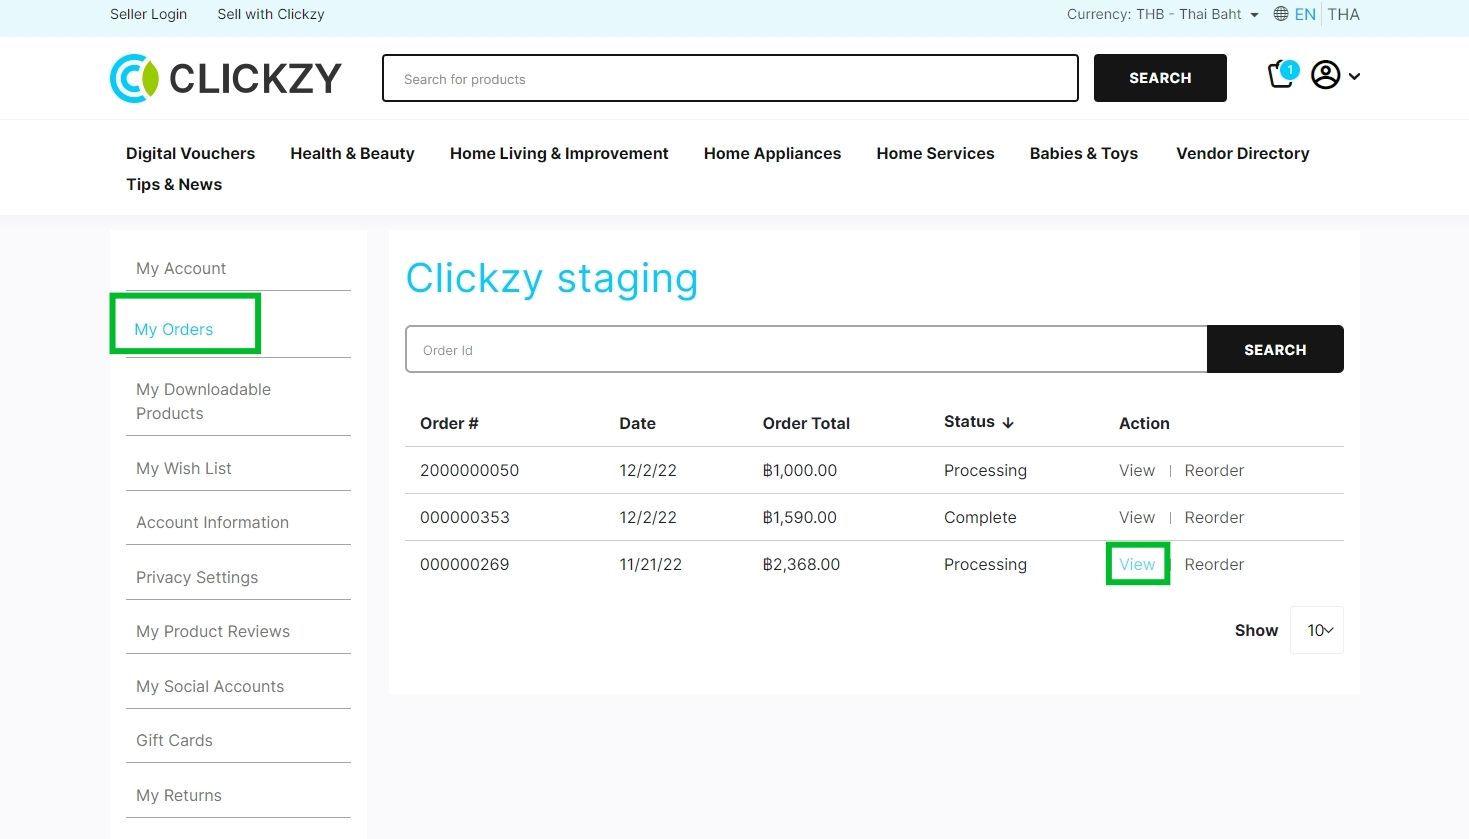Reorder order 2000000050
The width and height of the screenshot is (1469, 839).
(x=1214, y=470)
